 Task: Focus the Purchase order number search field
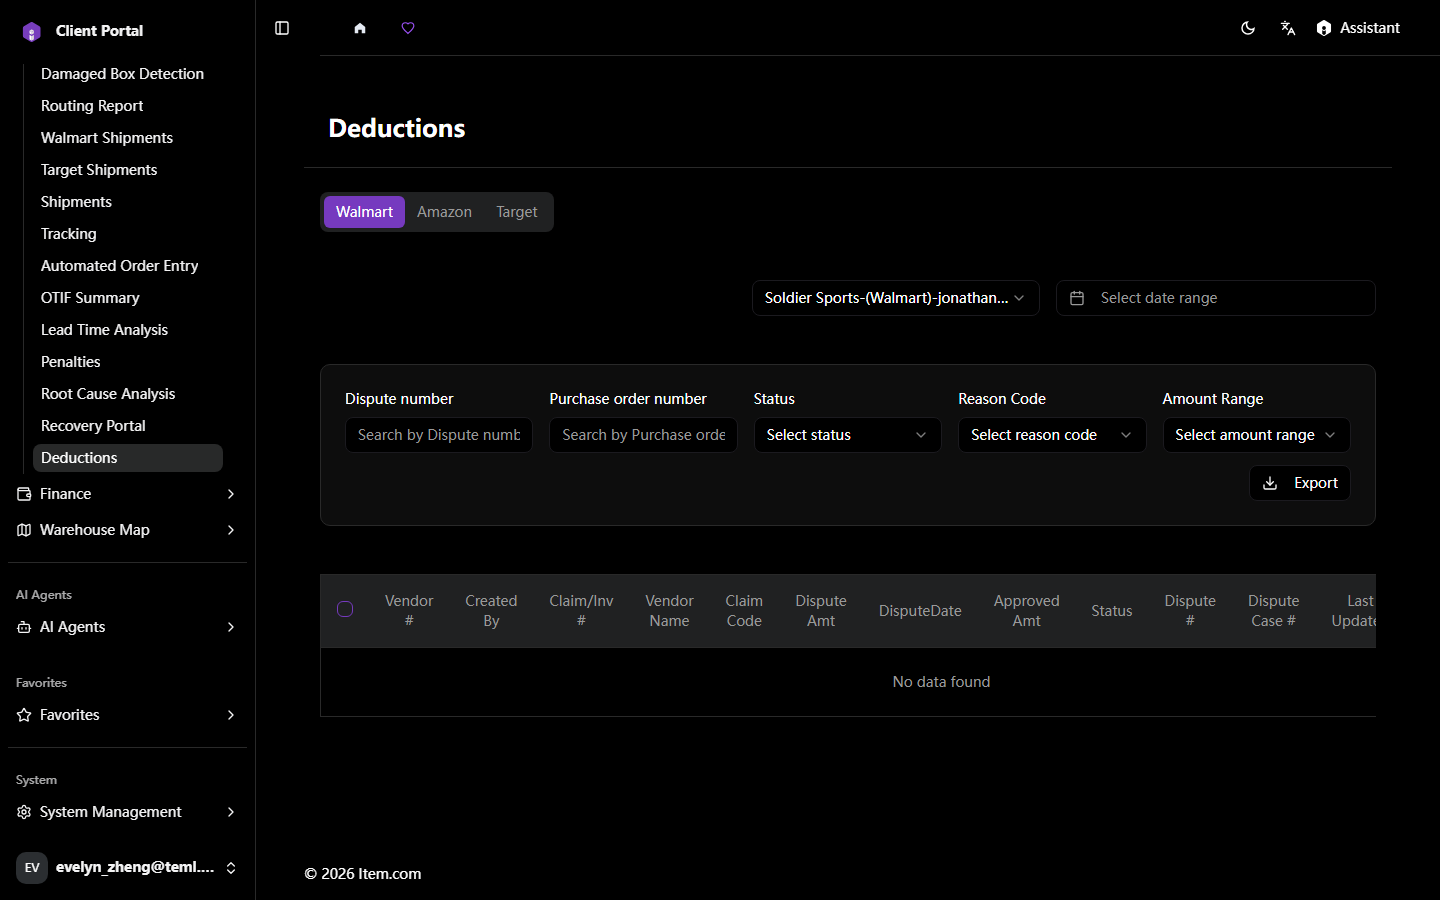pyautogui.click(x=643, y=435)
